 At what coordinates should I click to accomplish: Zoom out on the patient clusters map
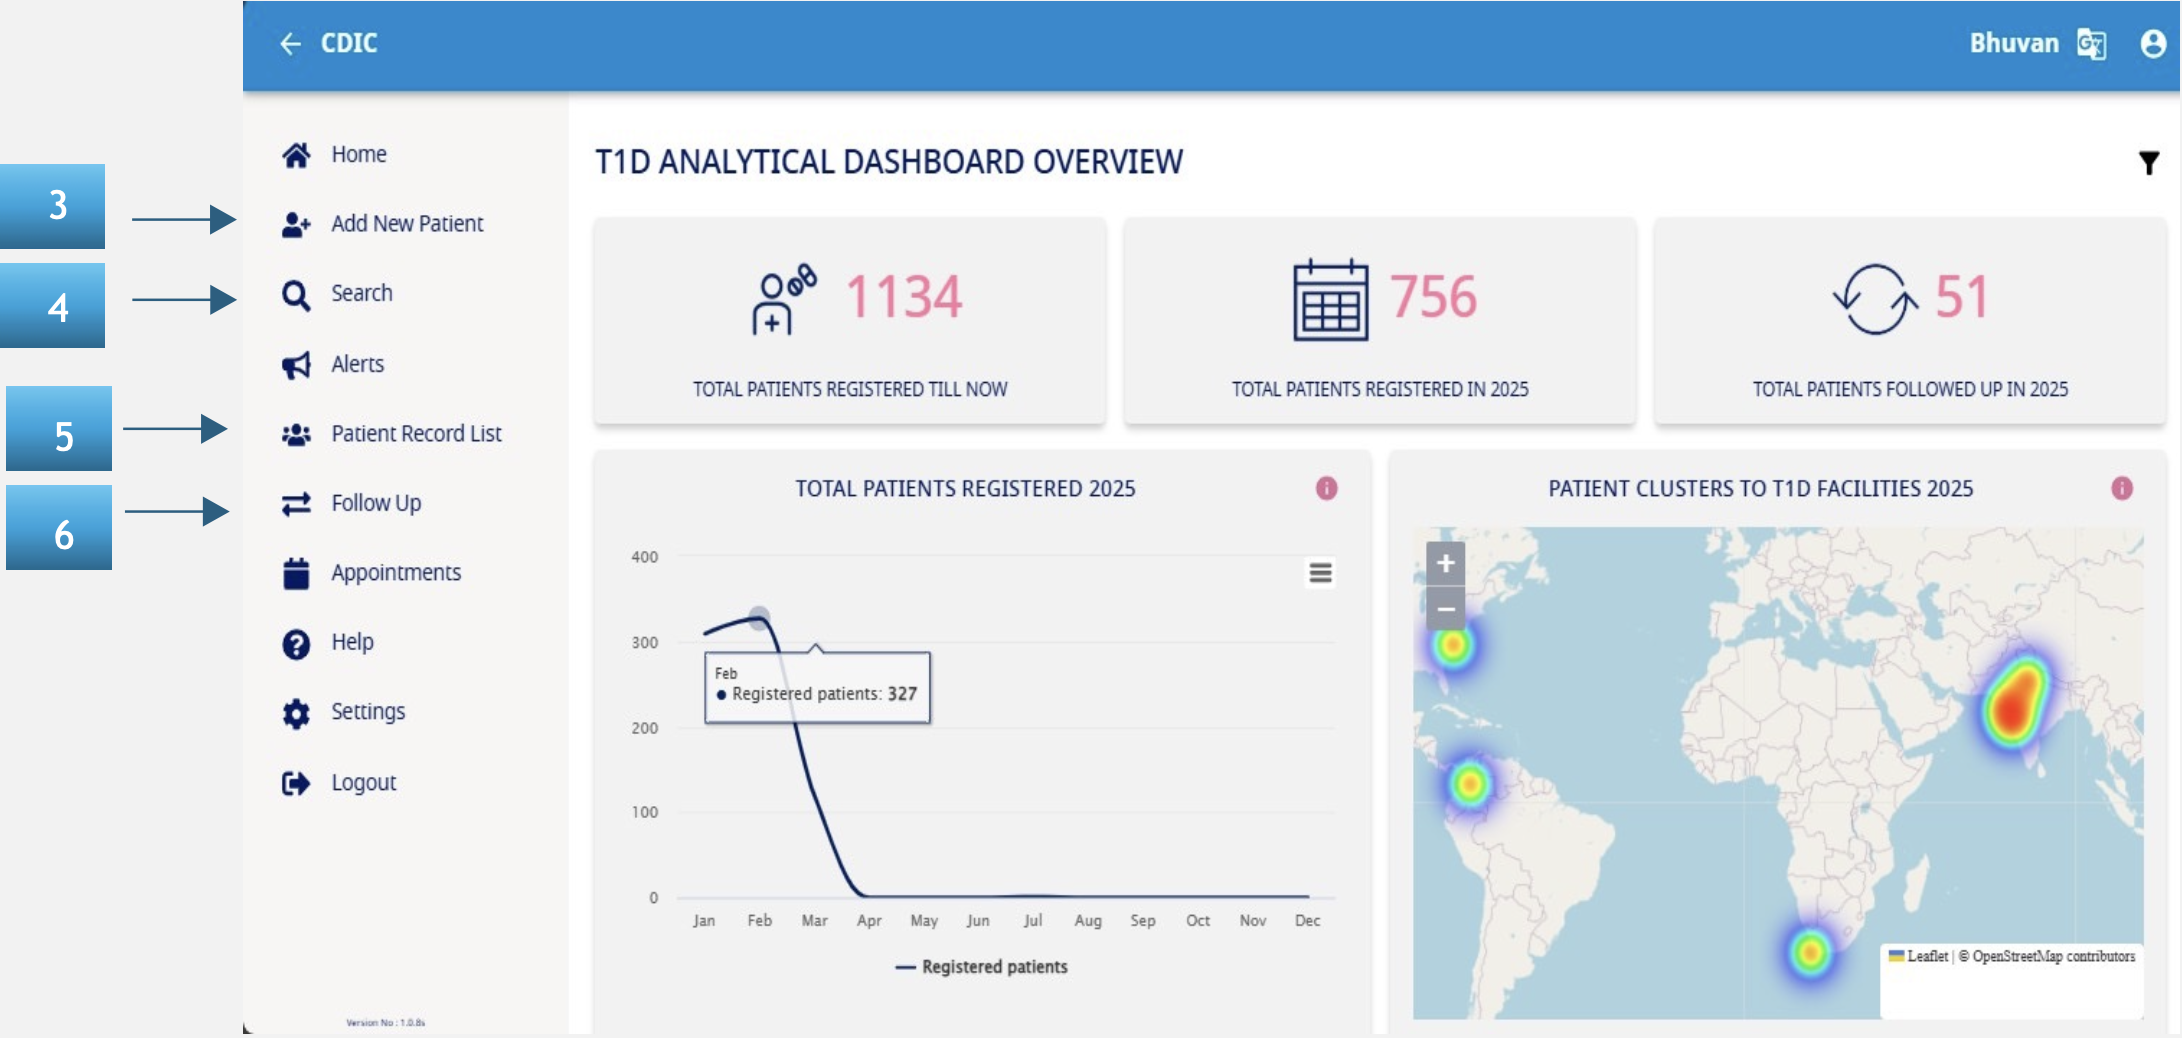click(1445, 609)
